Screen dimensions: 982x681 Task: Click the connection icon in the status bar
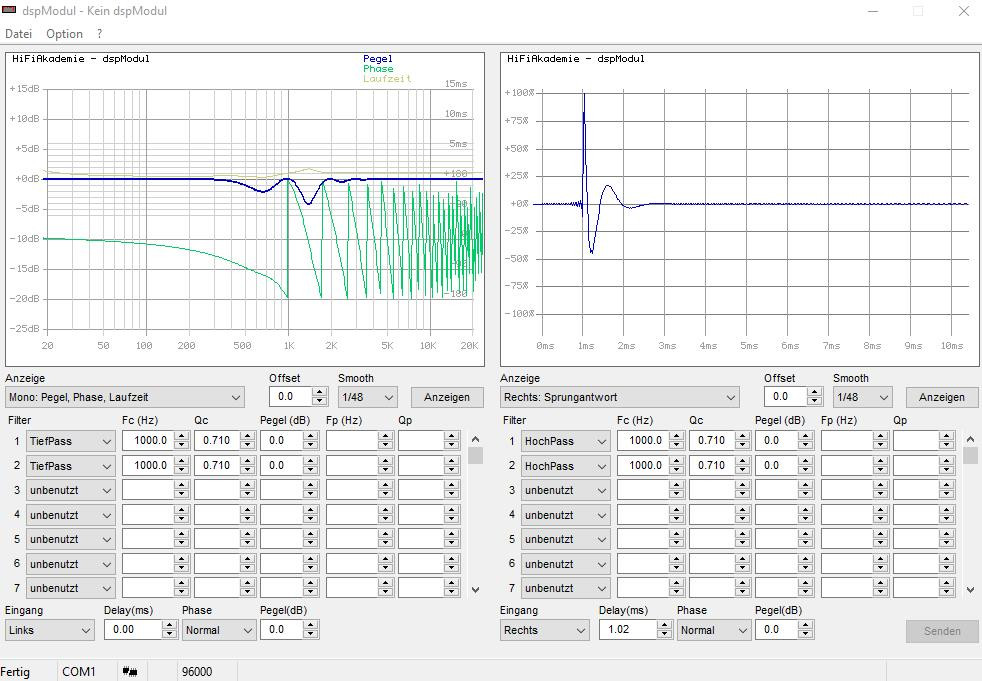[x=130, y=671]
